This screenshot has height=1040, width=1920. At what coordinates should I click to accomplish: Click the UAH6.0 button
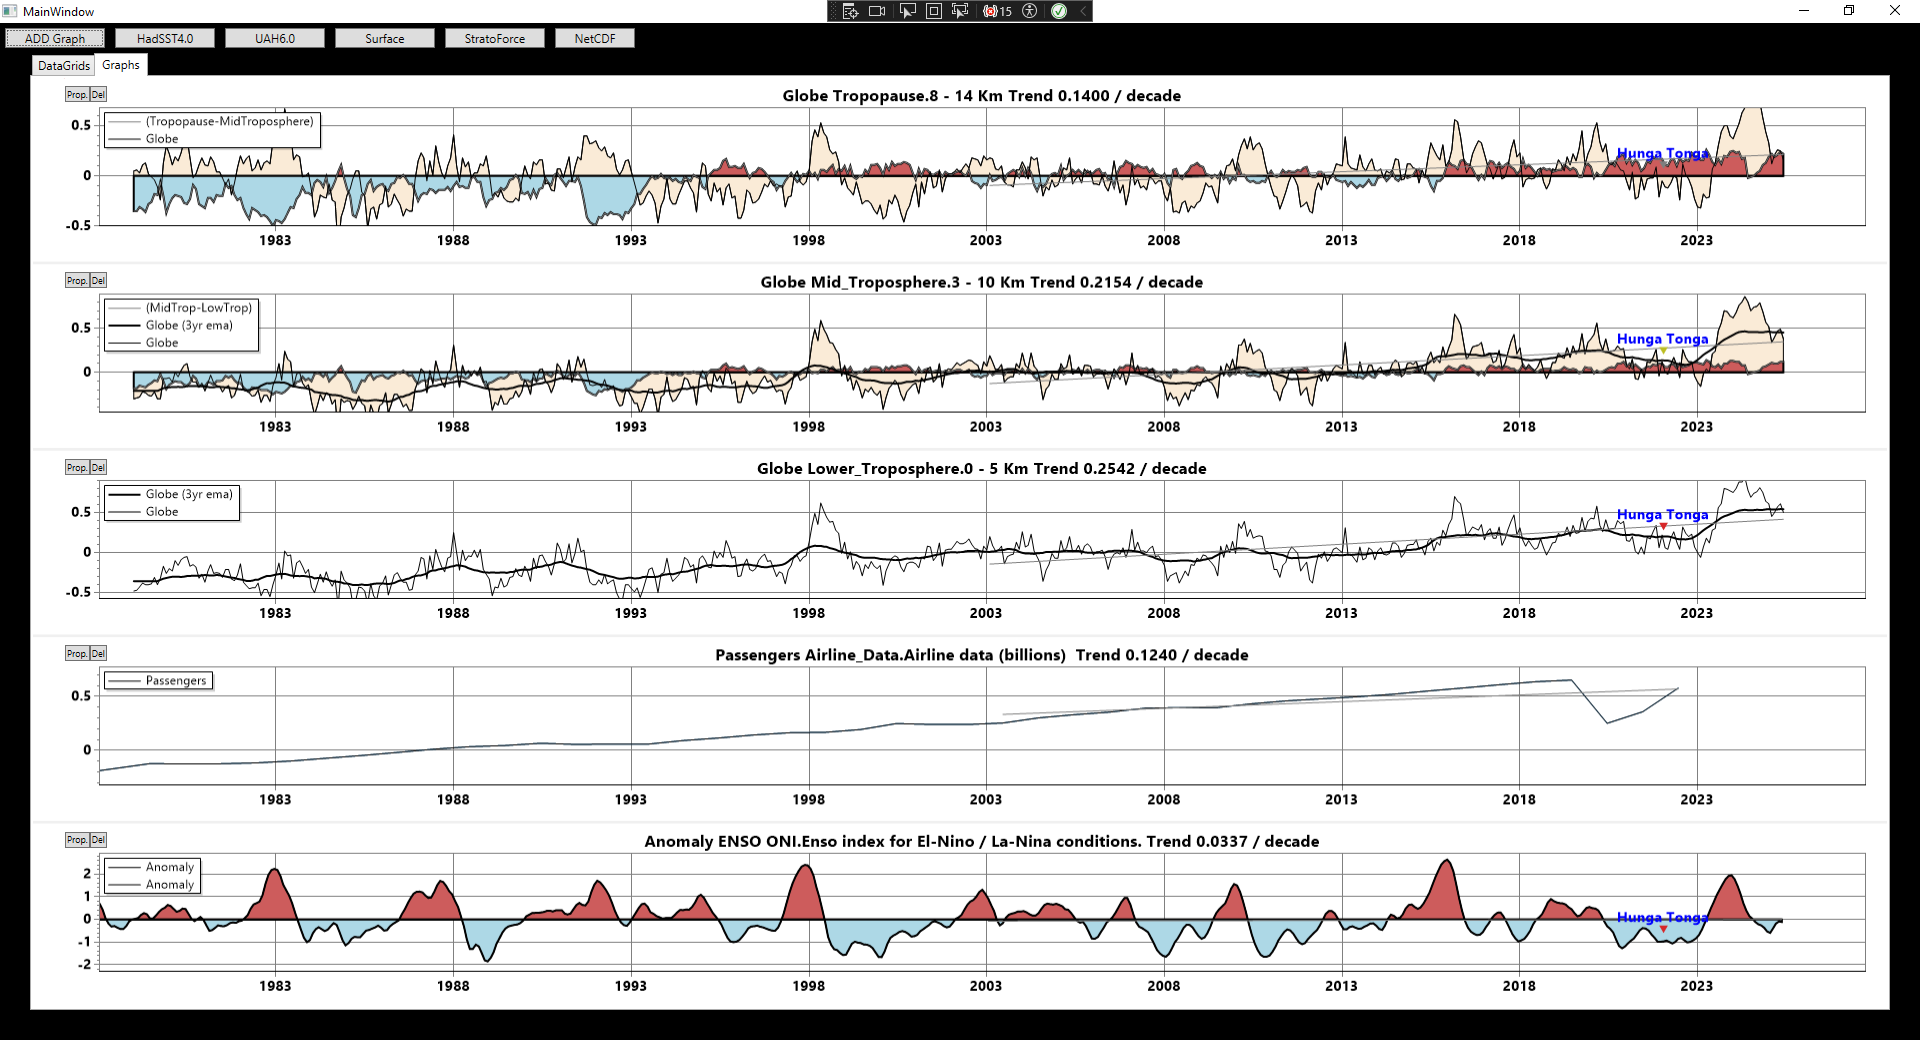coord(275,39)
